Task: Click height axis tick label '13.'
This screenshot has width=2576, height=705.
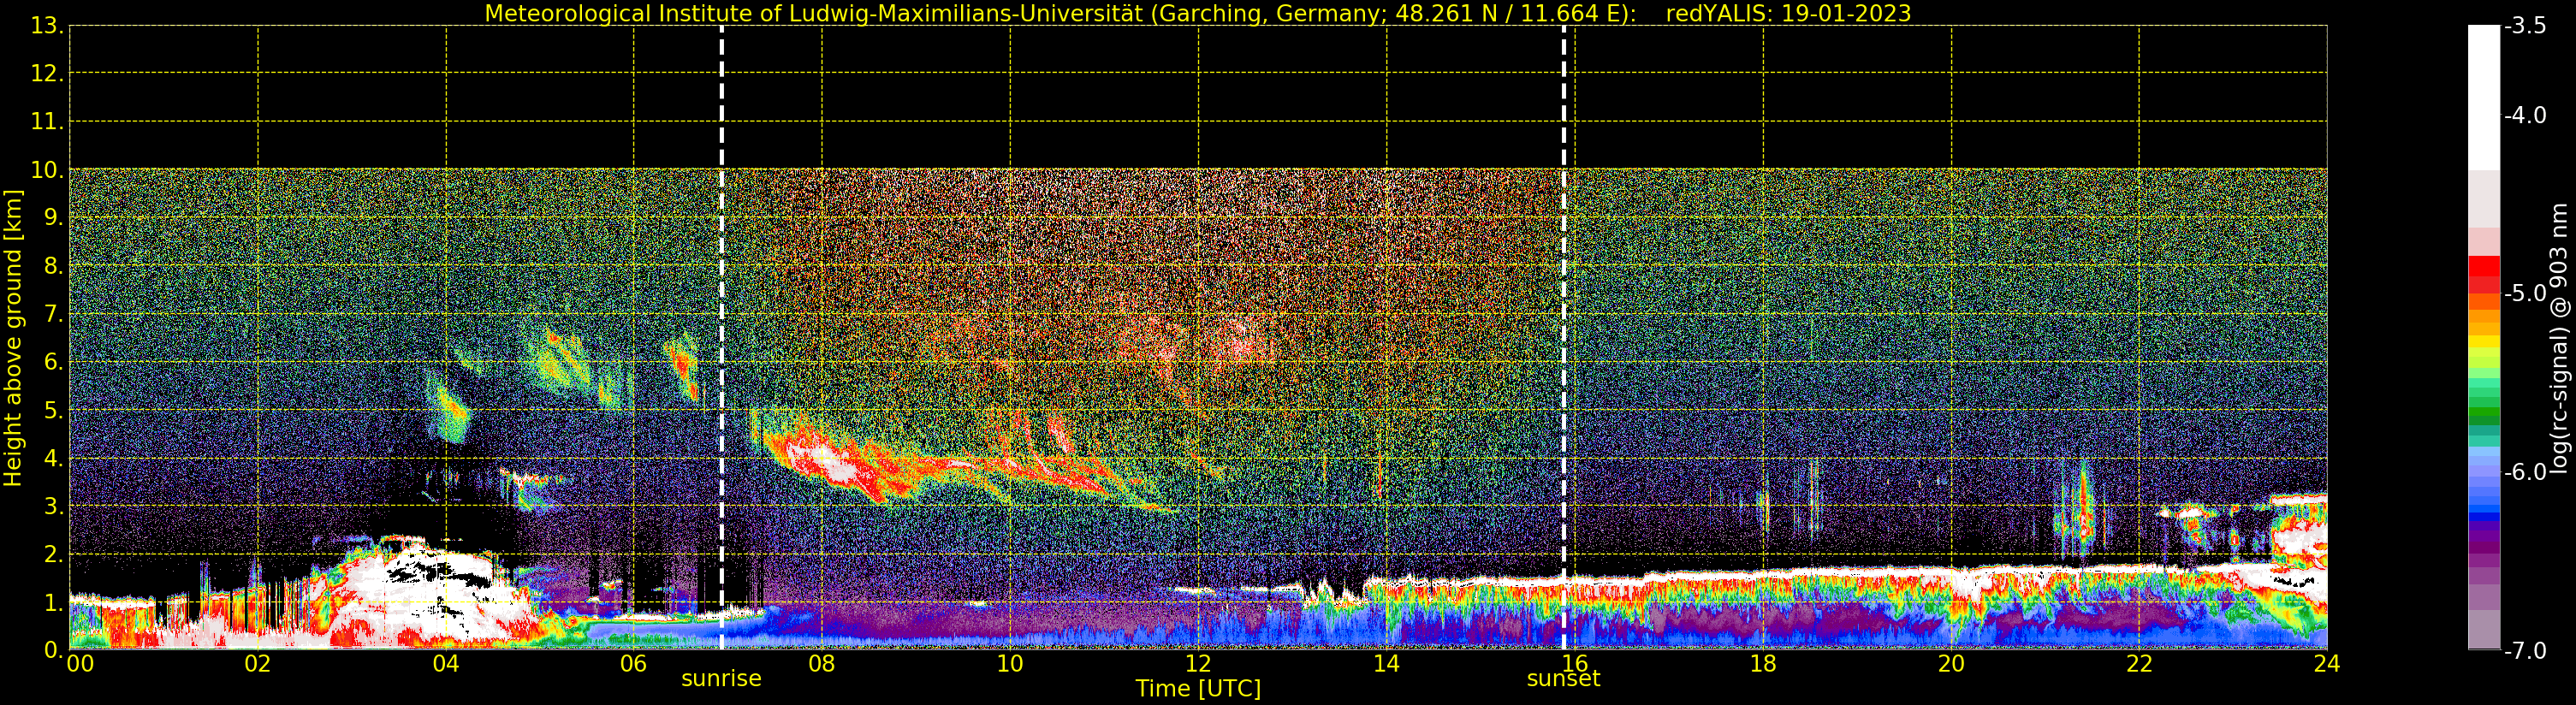Action: coord(47,26)
